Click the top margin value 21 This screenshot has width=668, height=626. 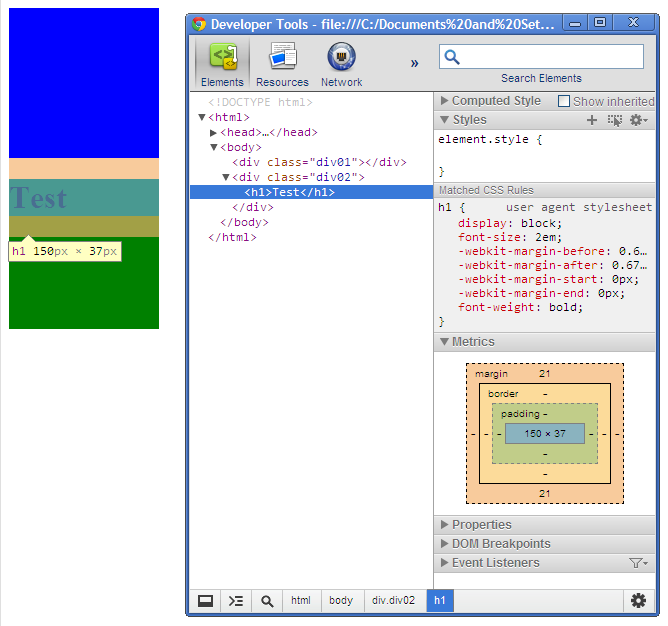click(x=544, y=374)
